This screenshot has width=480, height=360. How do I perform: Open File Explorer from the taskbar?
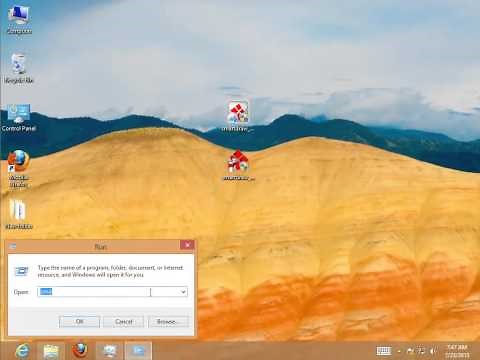pyautogui.click(x=51, y=351)
